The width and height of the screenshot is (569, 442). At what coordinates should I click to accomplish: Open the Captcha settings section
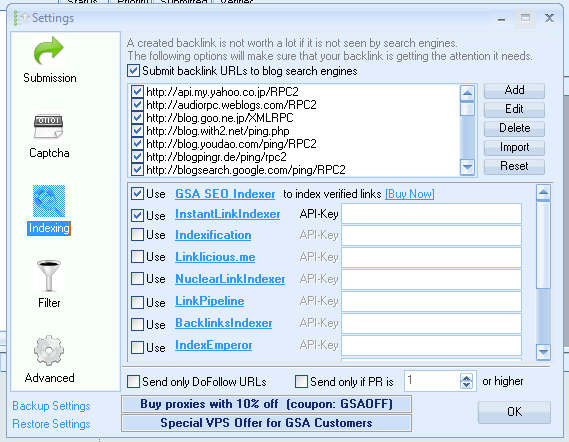(x=49, y=136)
